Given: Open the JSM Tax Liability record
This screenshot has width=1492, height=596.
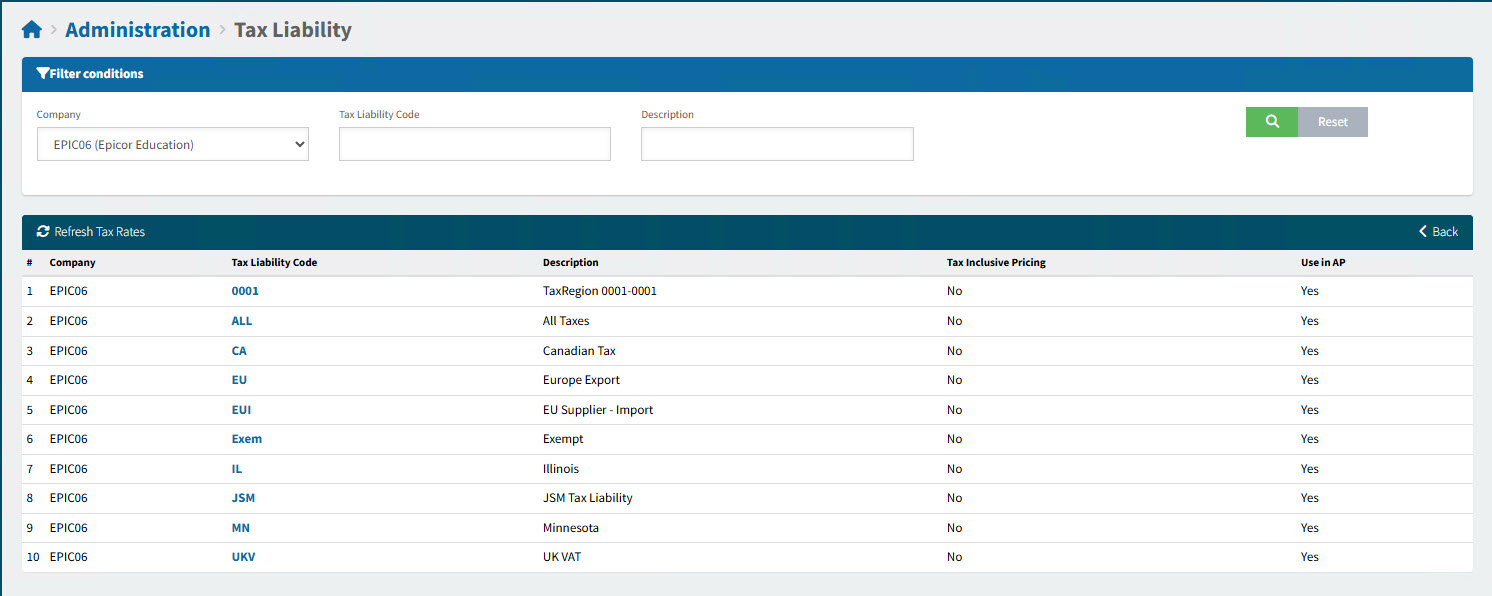Looking at the screenshot, I should pos(242,497).
